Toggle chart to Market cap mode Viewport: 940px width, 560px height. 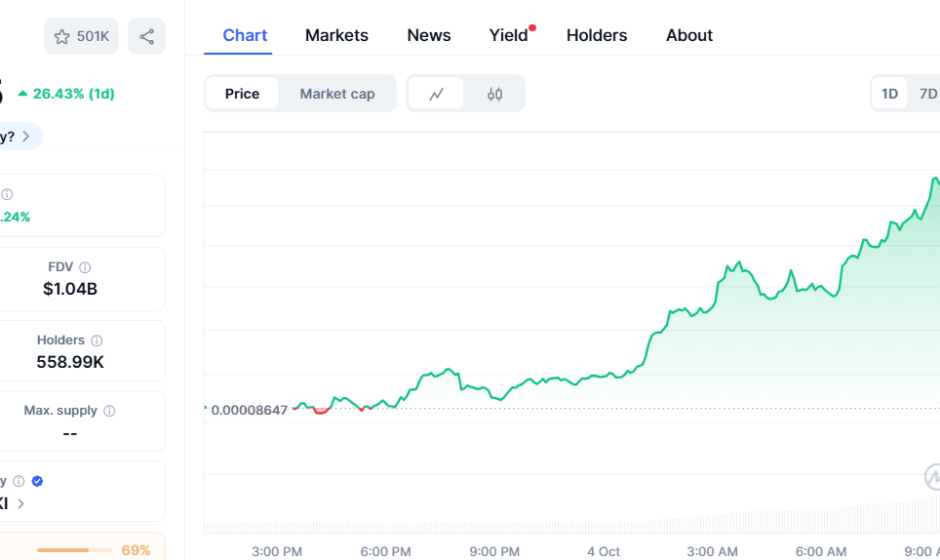[337, 94]
